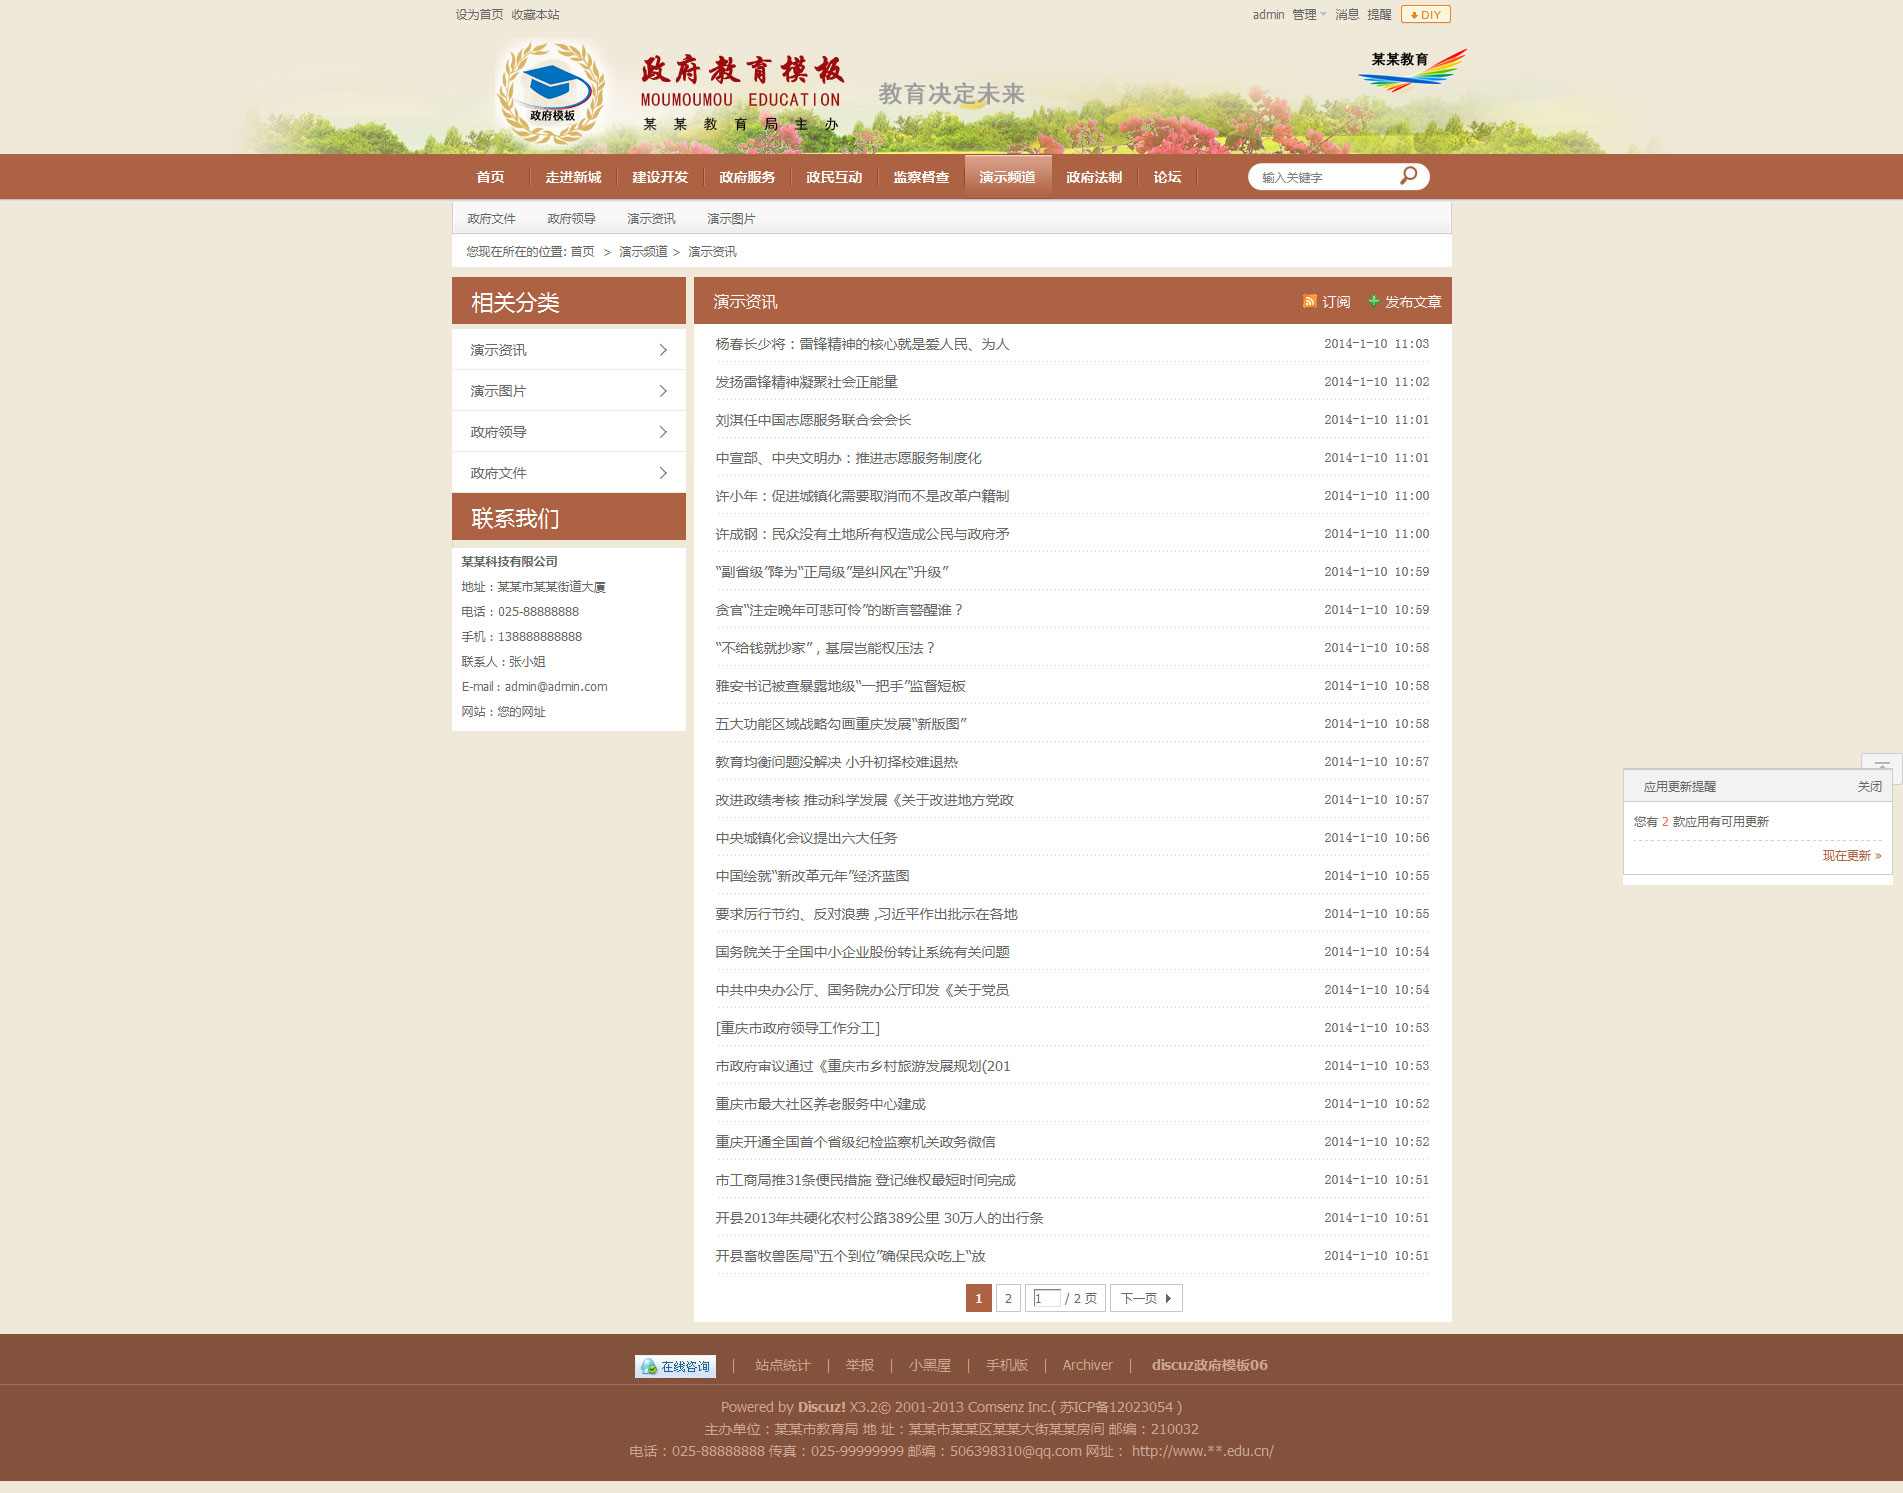Click the 下一页 next page button

[1145, 1298]
